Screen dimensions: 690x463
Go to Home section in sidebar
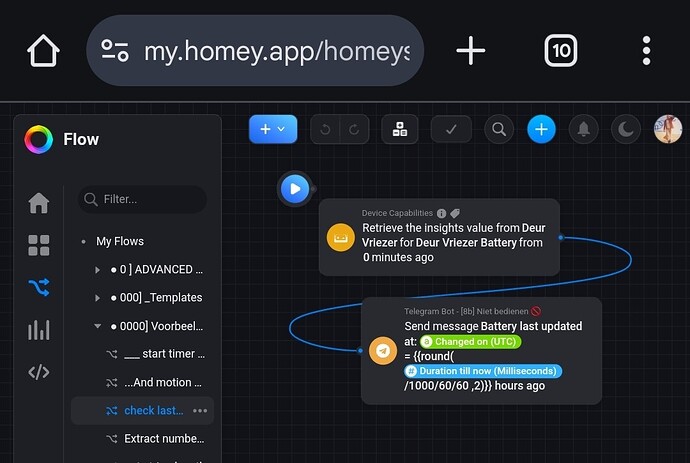[x=39, y=203]
